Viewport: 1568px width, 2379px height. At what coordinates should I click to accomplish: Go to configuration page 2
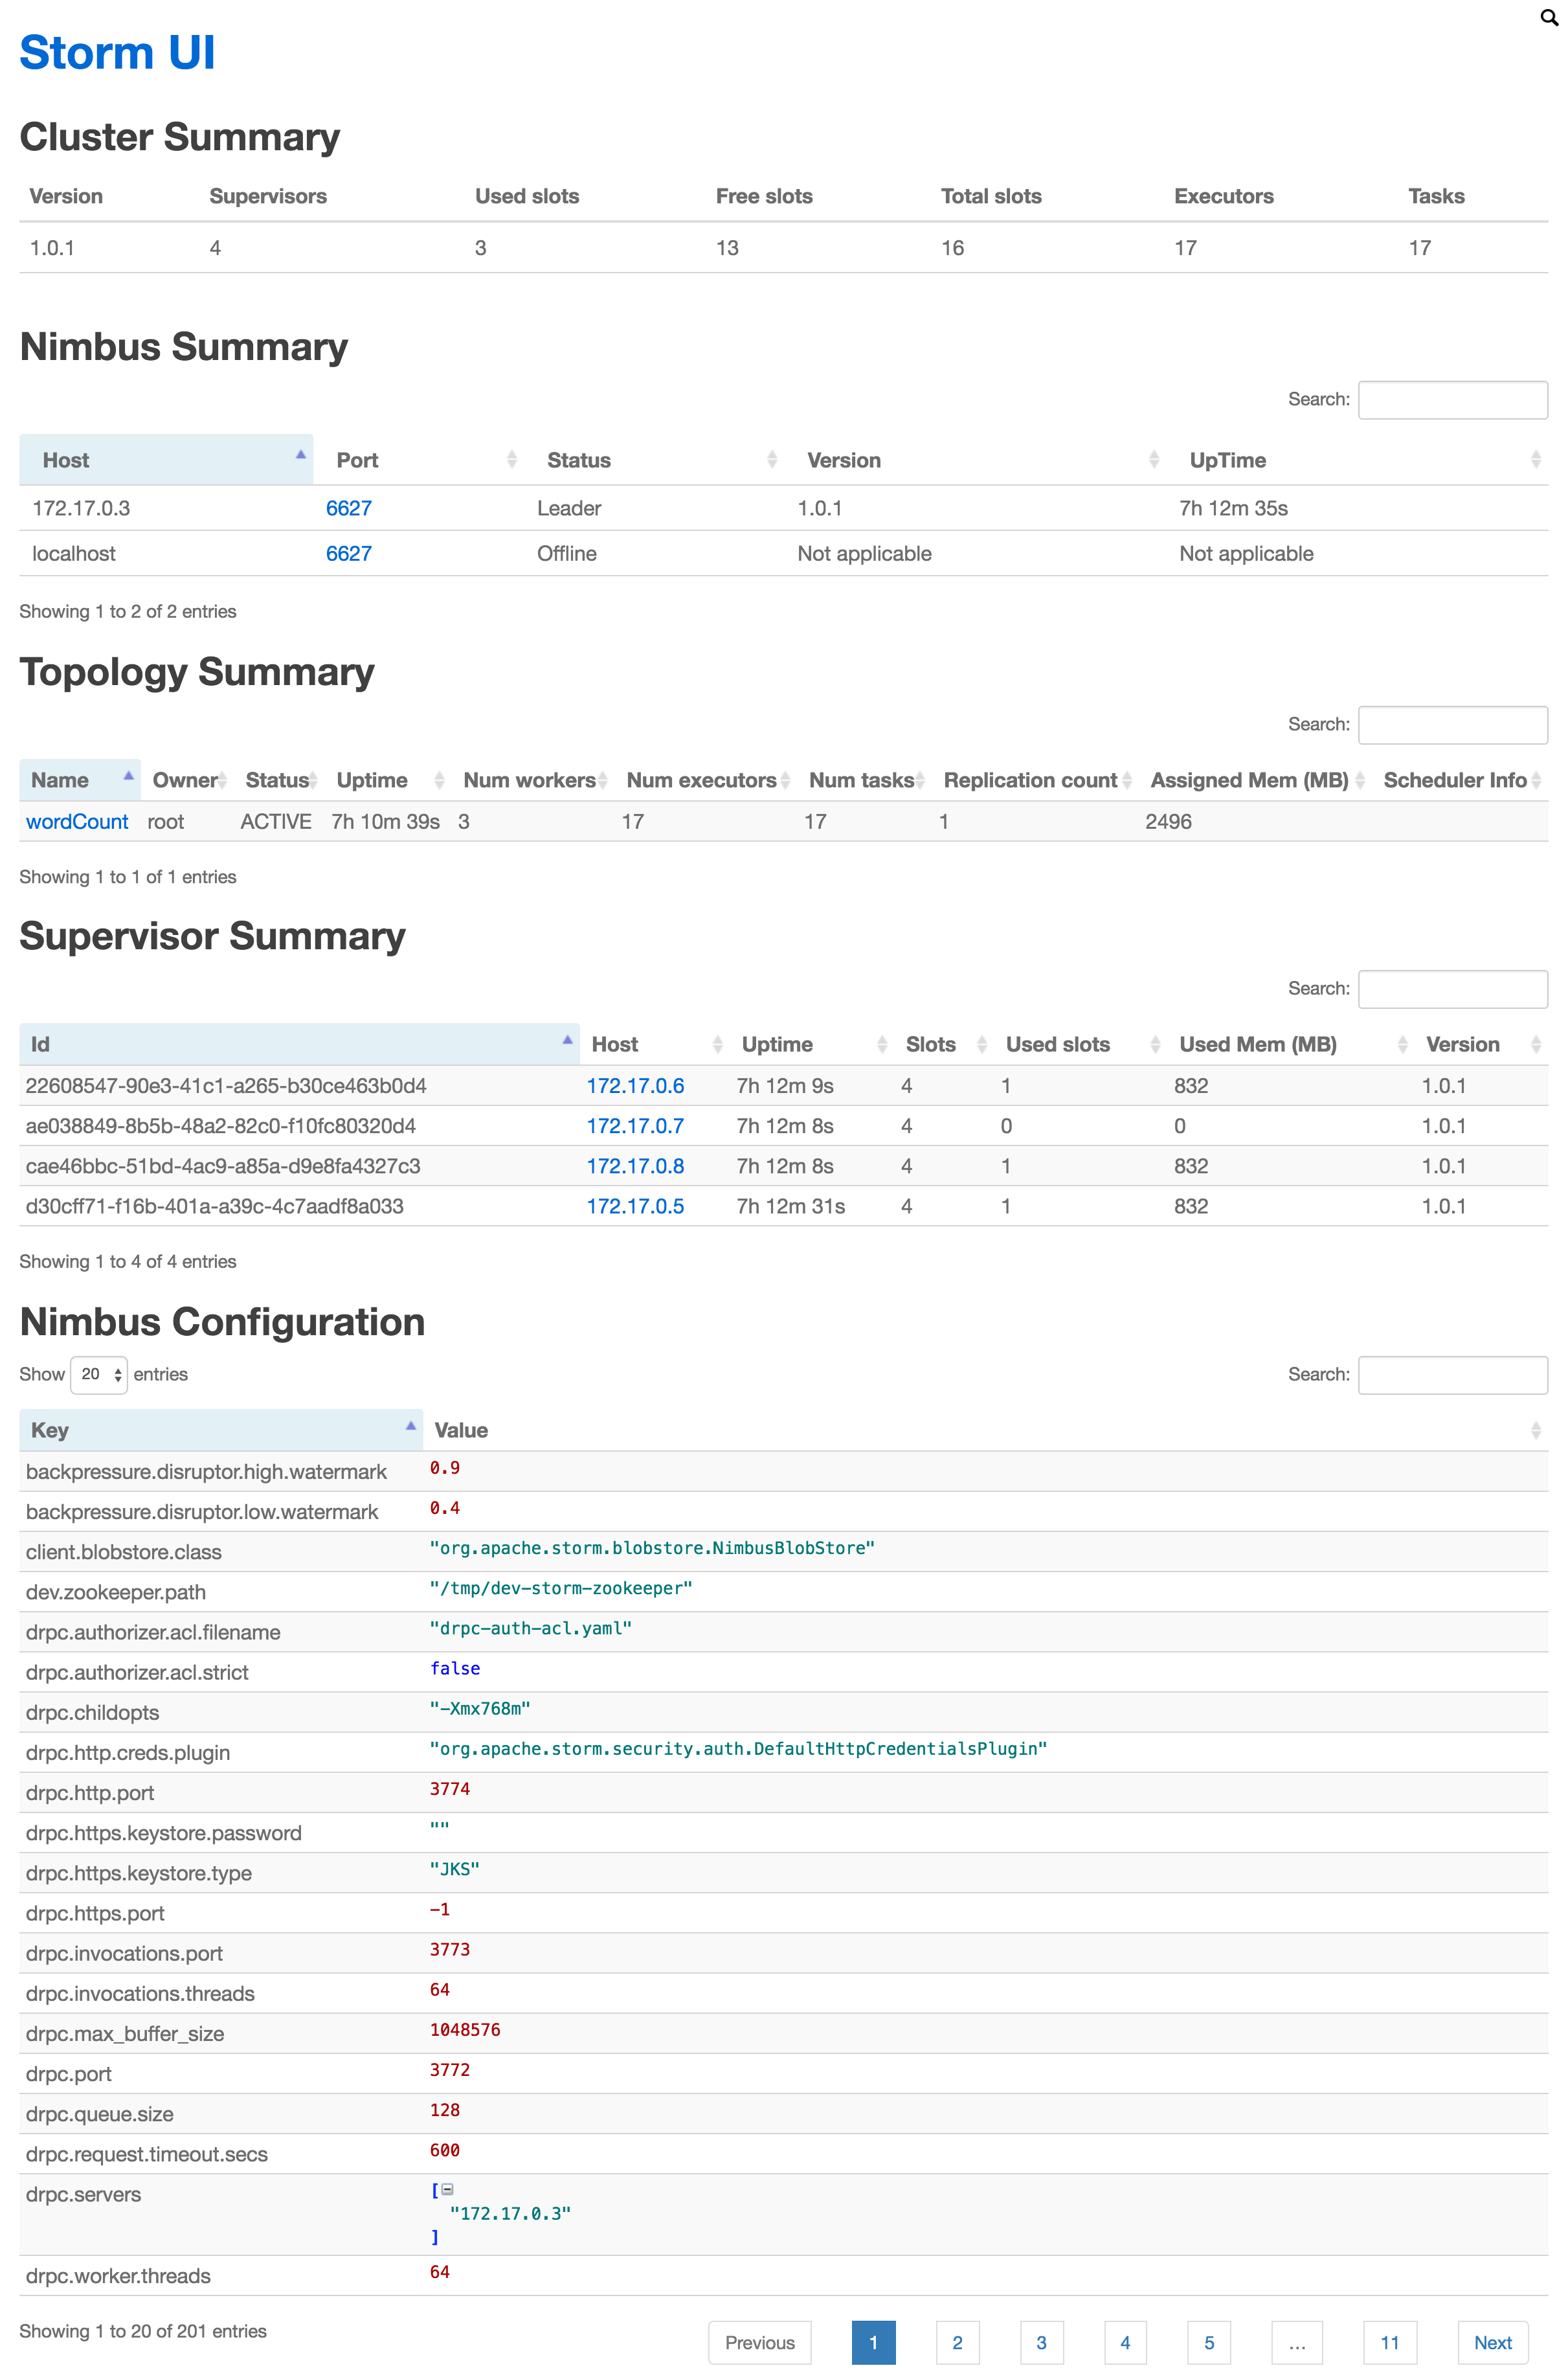pyautogui.click(x=957, y=2342)
